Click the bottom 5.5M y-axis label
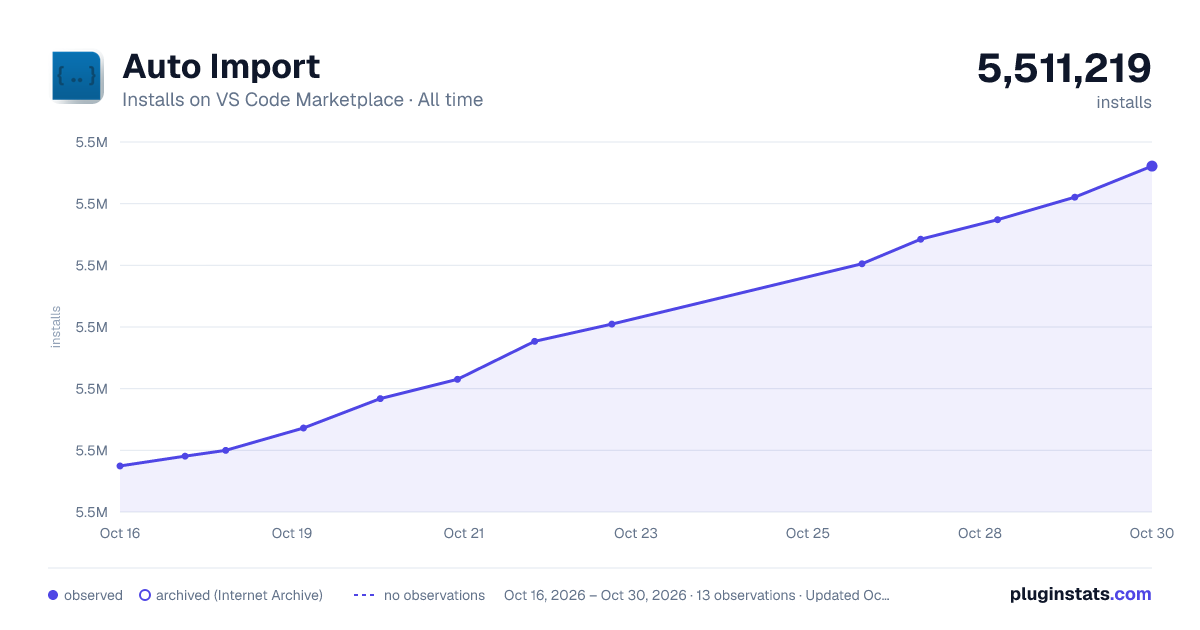The height and width of the screenshot is (630, 1200). pyautogui.click(x=92, y=512)
